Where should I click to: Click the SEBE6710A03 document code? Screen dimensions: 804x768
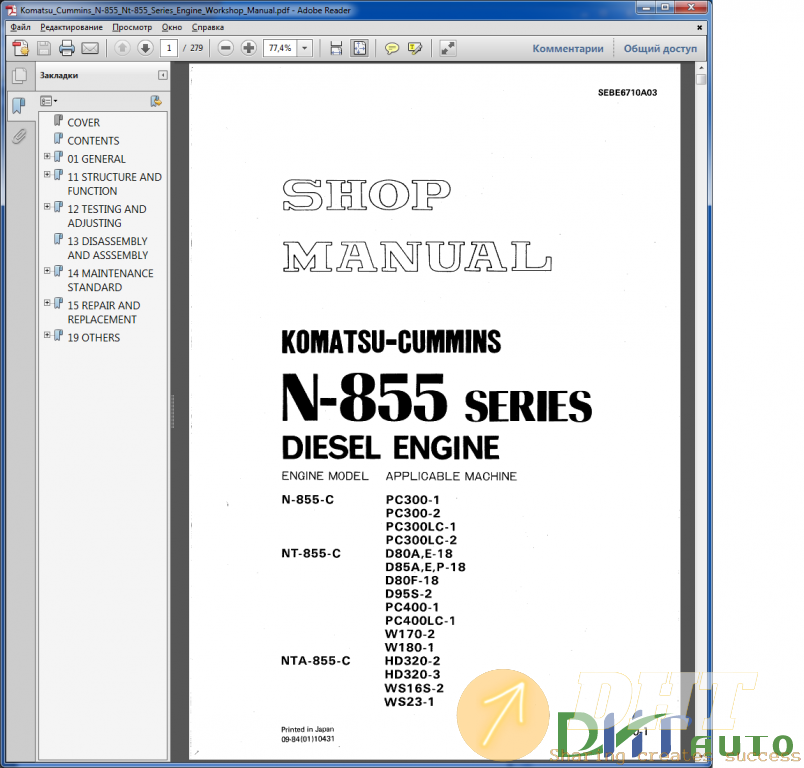click(x=627, y=92)
